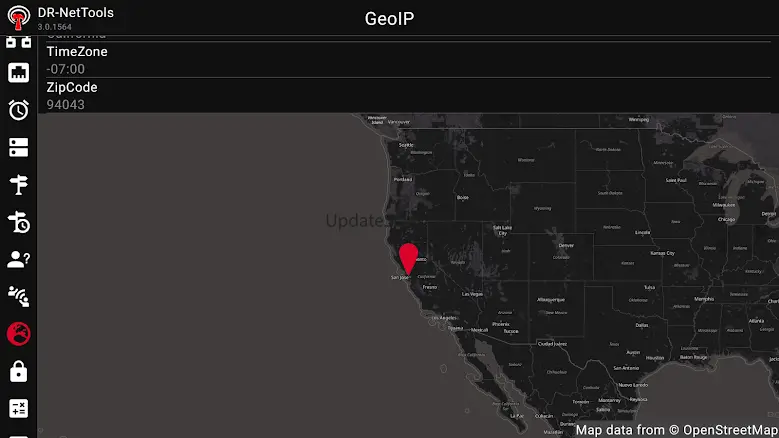Click the GeoIP page title

click(x=389, y=18)
